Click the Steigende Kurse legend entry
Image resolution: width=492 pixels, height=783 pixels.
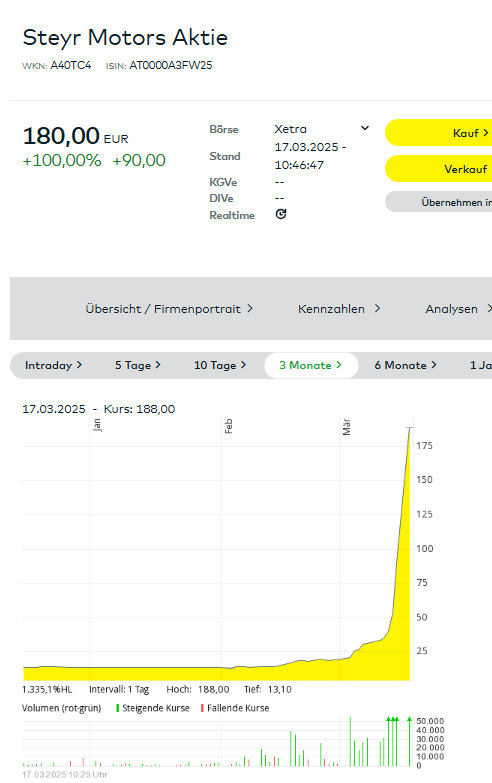(153, 708)
